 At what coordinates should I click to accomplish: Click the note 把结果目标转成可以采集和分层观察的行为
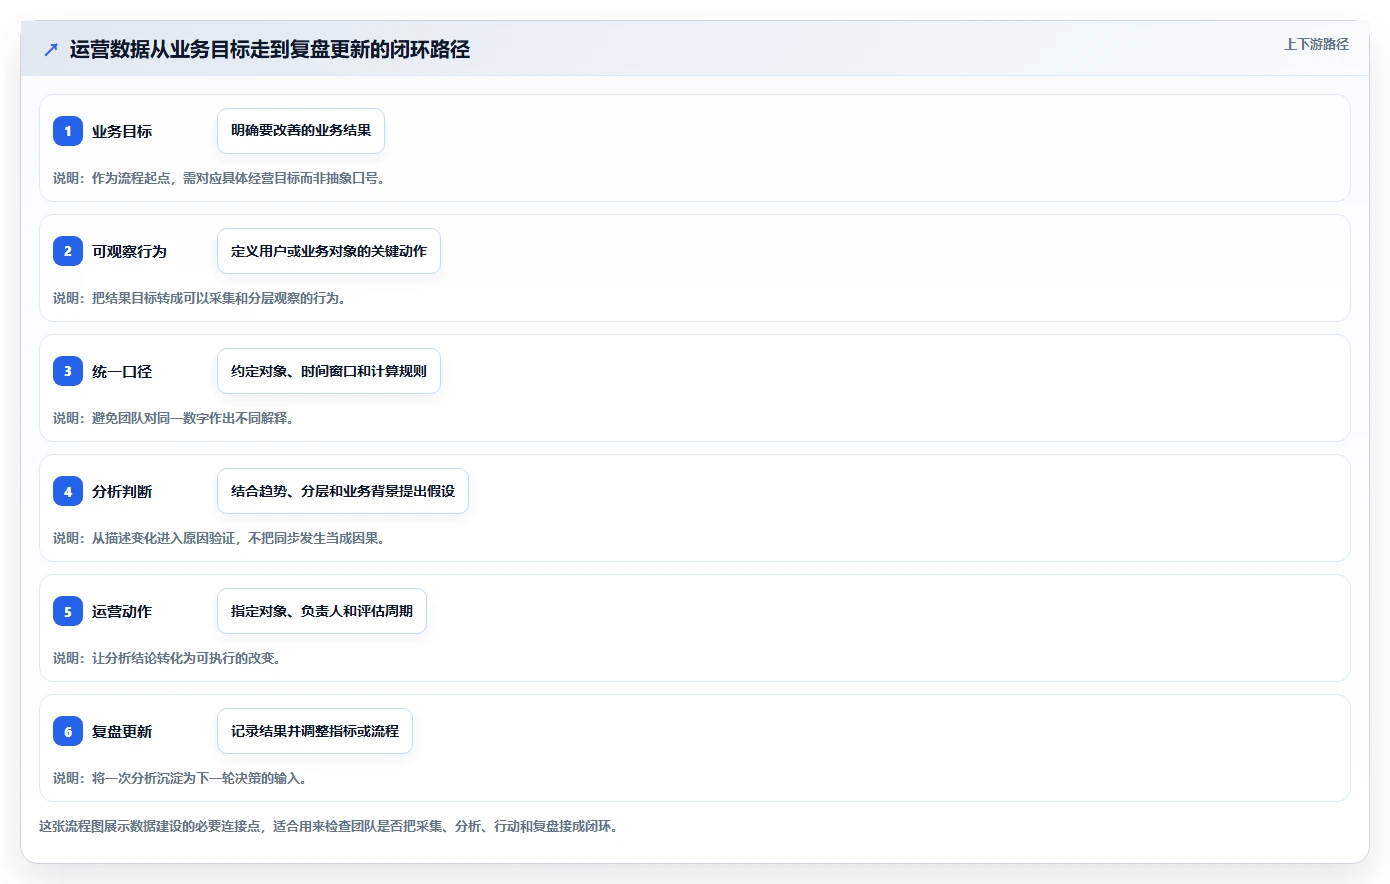[200, 298]
